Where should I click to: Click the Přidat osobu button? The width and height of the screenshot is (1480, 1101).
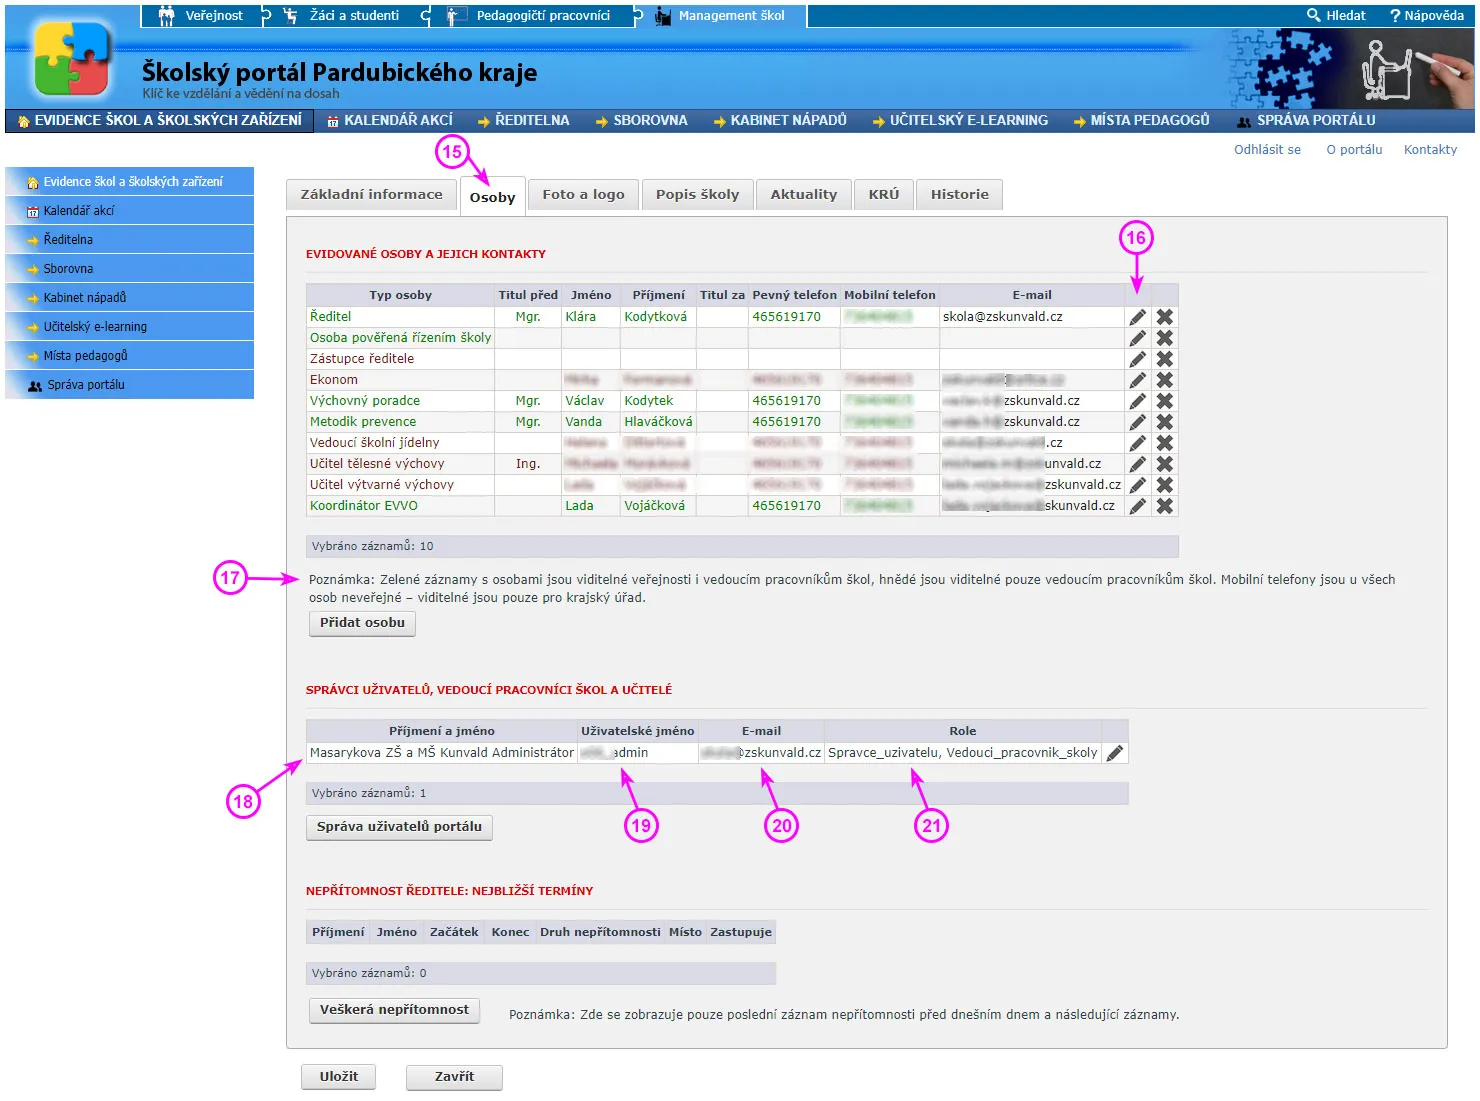pyautogui.click(x=362, y=623)
